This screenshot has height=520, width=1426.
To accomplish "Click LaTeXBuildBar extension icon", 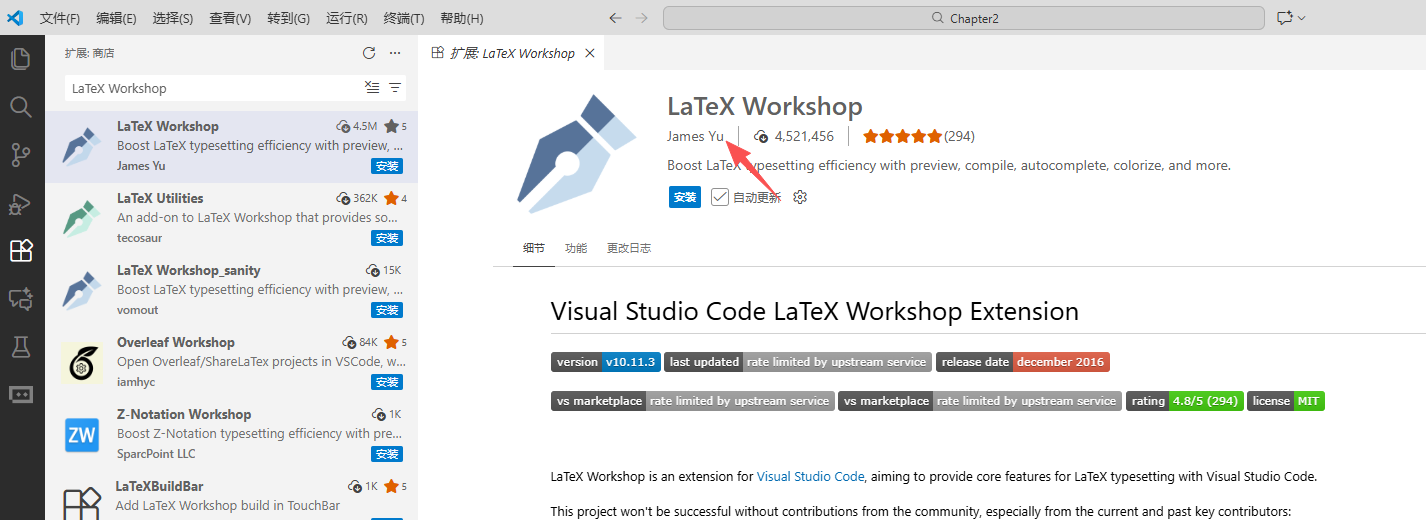I will click(x=82, y=503).
